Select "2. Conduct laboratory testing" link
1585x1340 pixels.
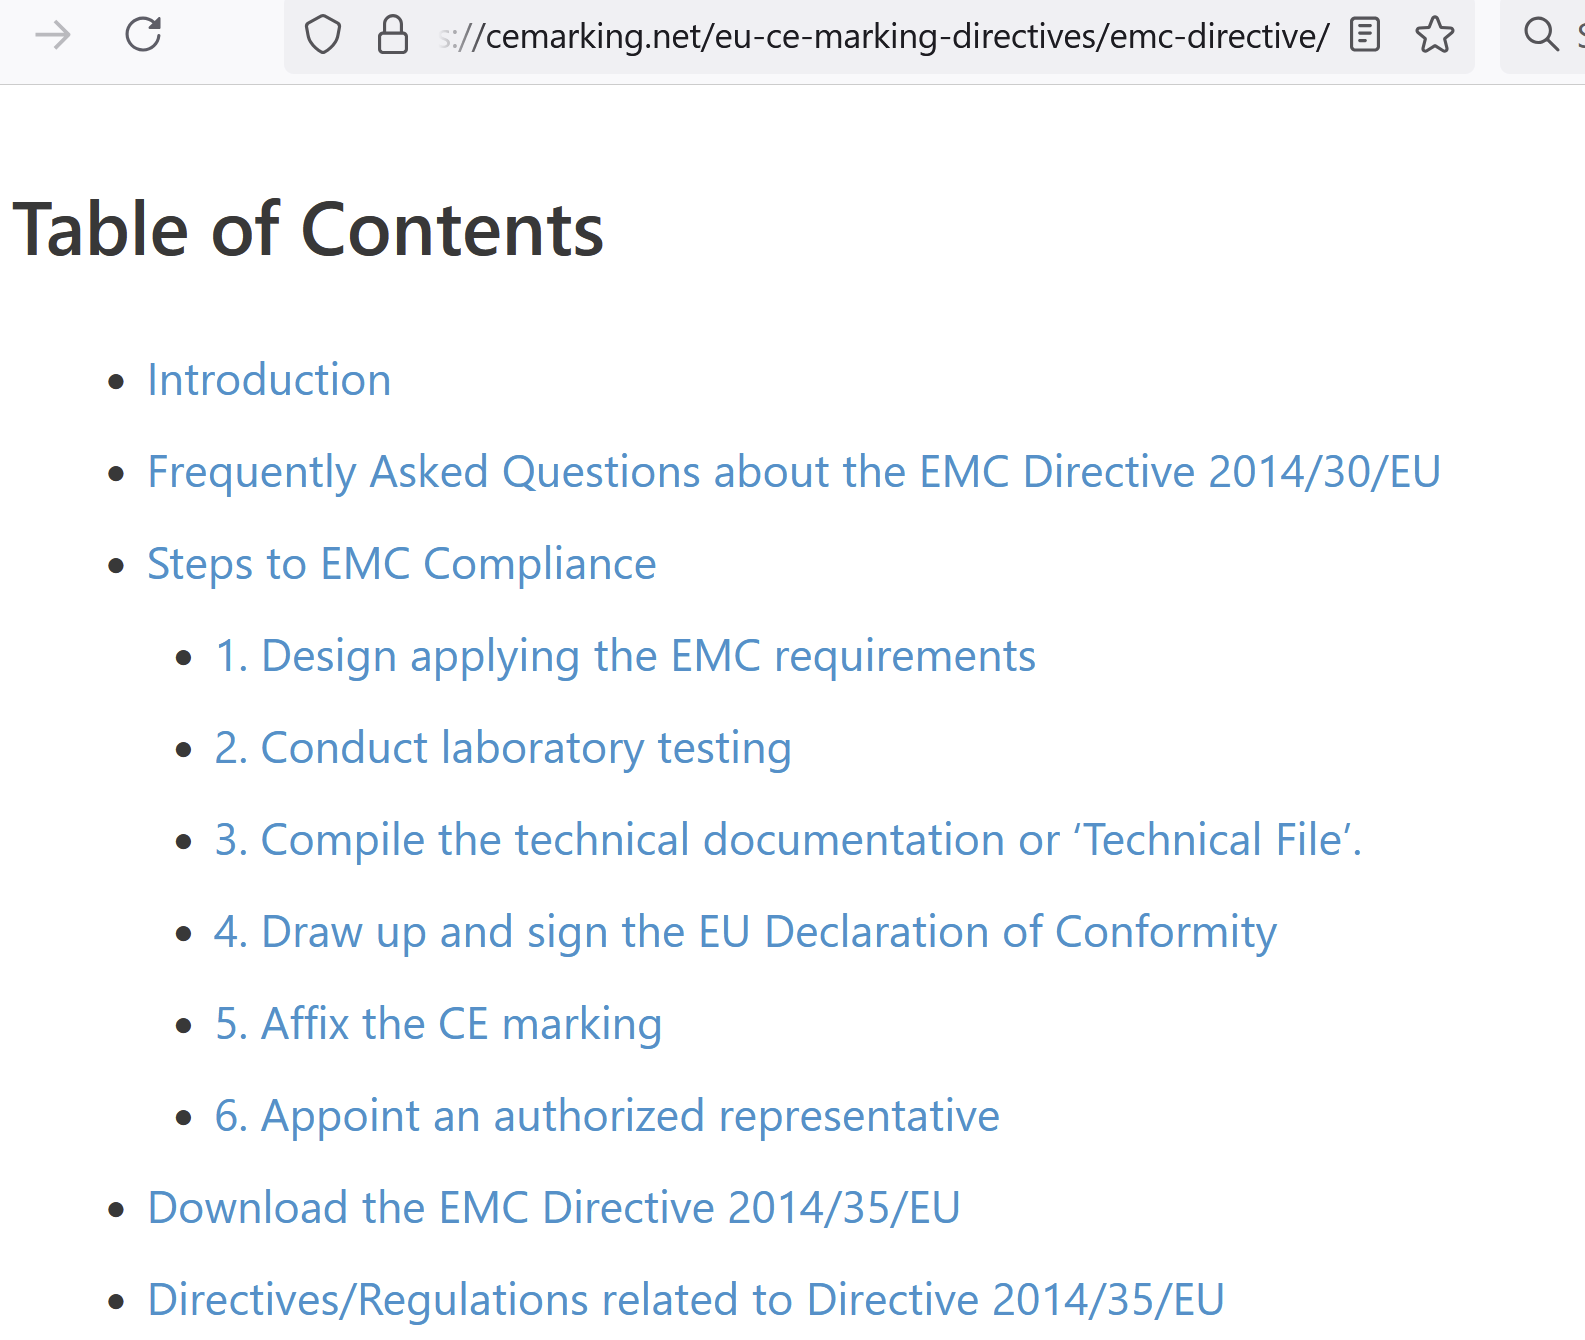[503, 748]
